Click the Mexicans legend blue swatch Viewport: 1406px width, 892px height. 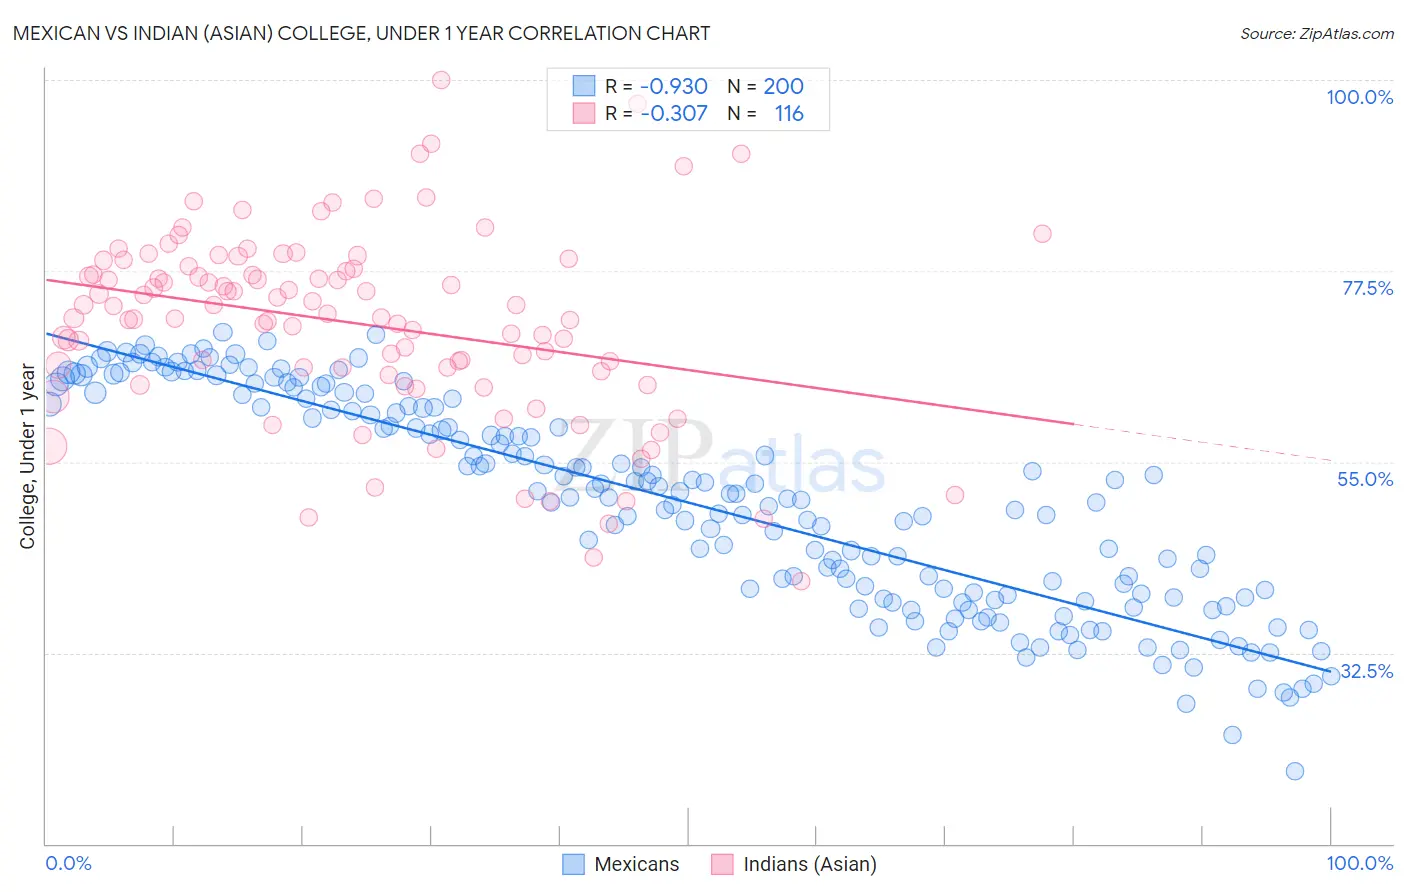coord(573,864)
